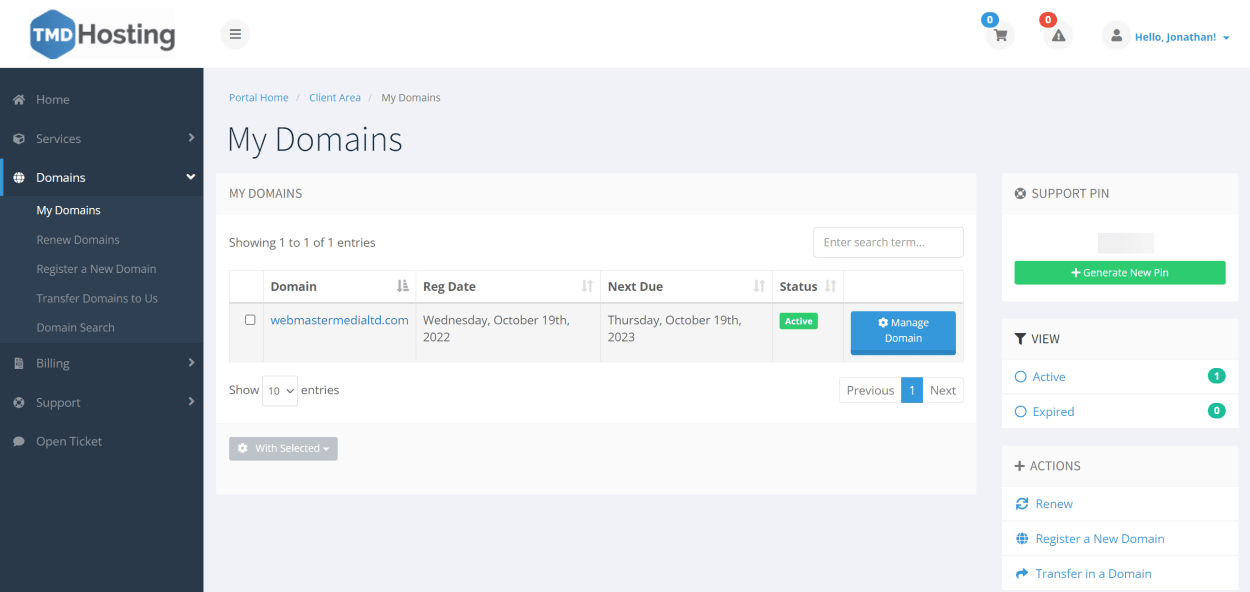Viewport: 1250px width, 592px height.
Task: Click the Generate New Pin button
Action: [x=1120, y=273]
